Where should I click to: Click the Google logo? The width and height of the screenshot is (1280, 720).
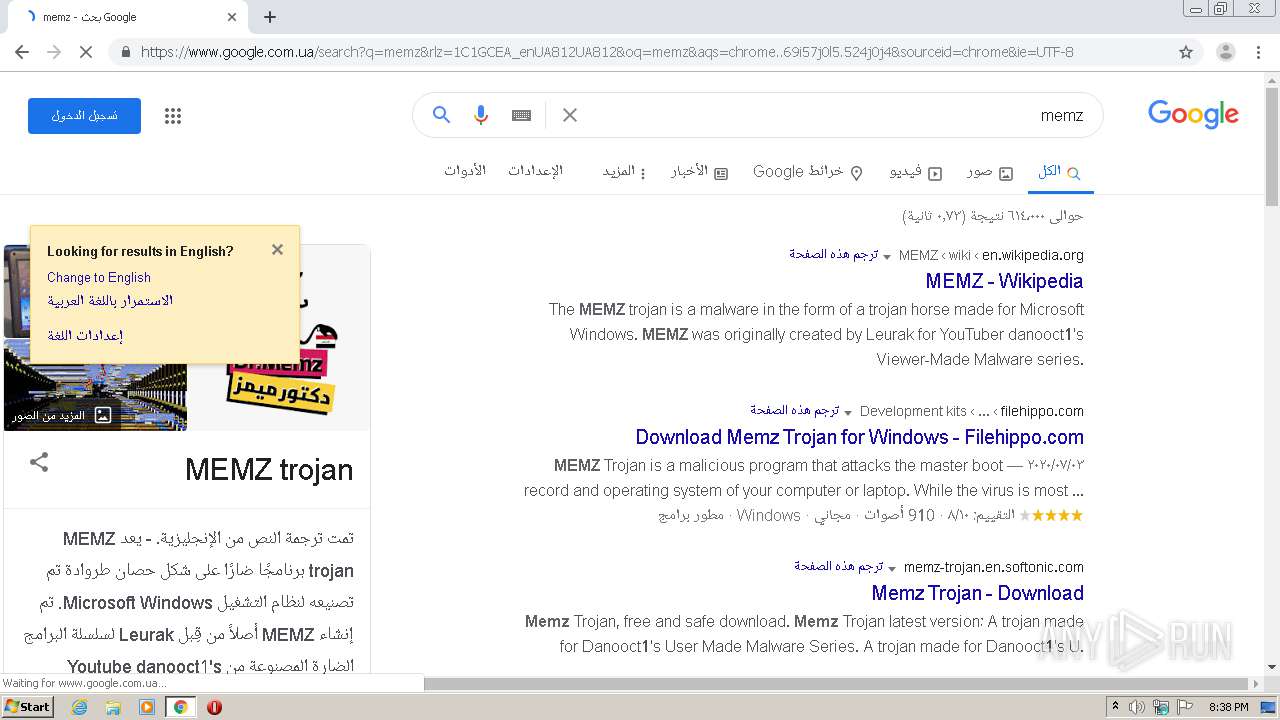point(1193,115)
